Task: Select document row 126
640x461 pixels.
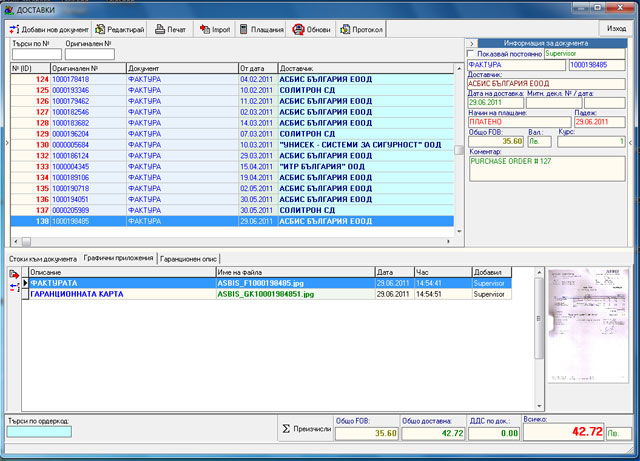Action: (x=232, y=101)
